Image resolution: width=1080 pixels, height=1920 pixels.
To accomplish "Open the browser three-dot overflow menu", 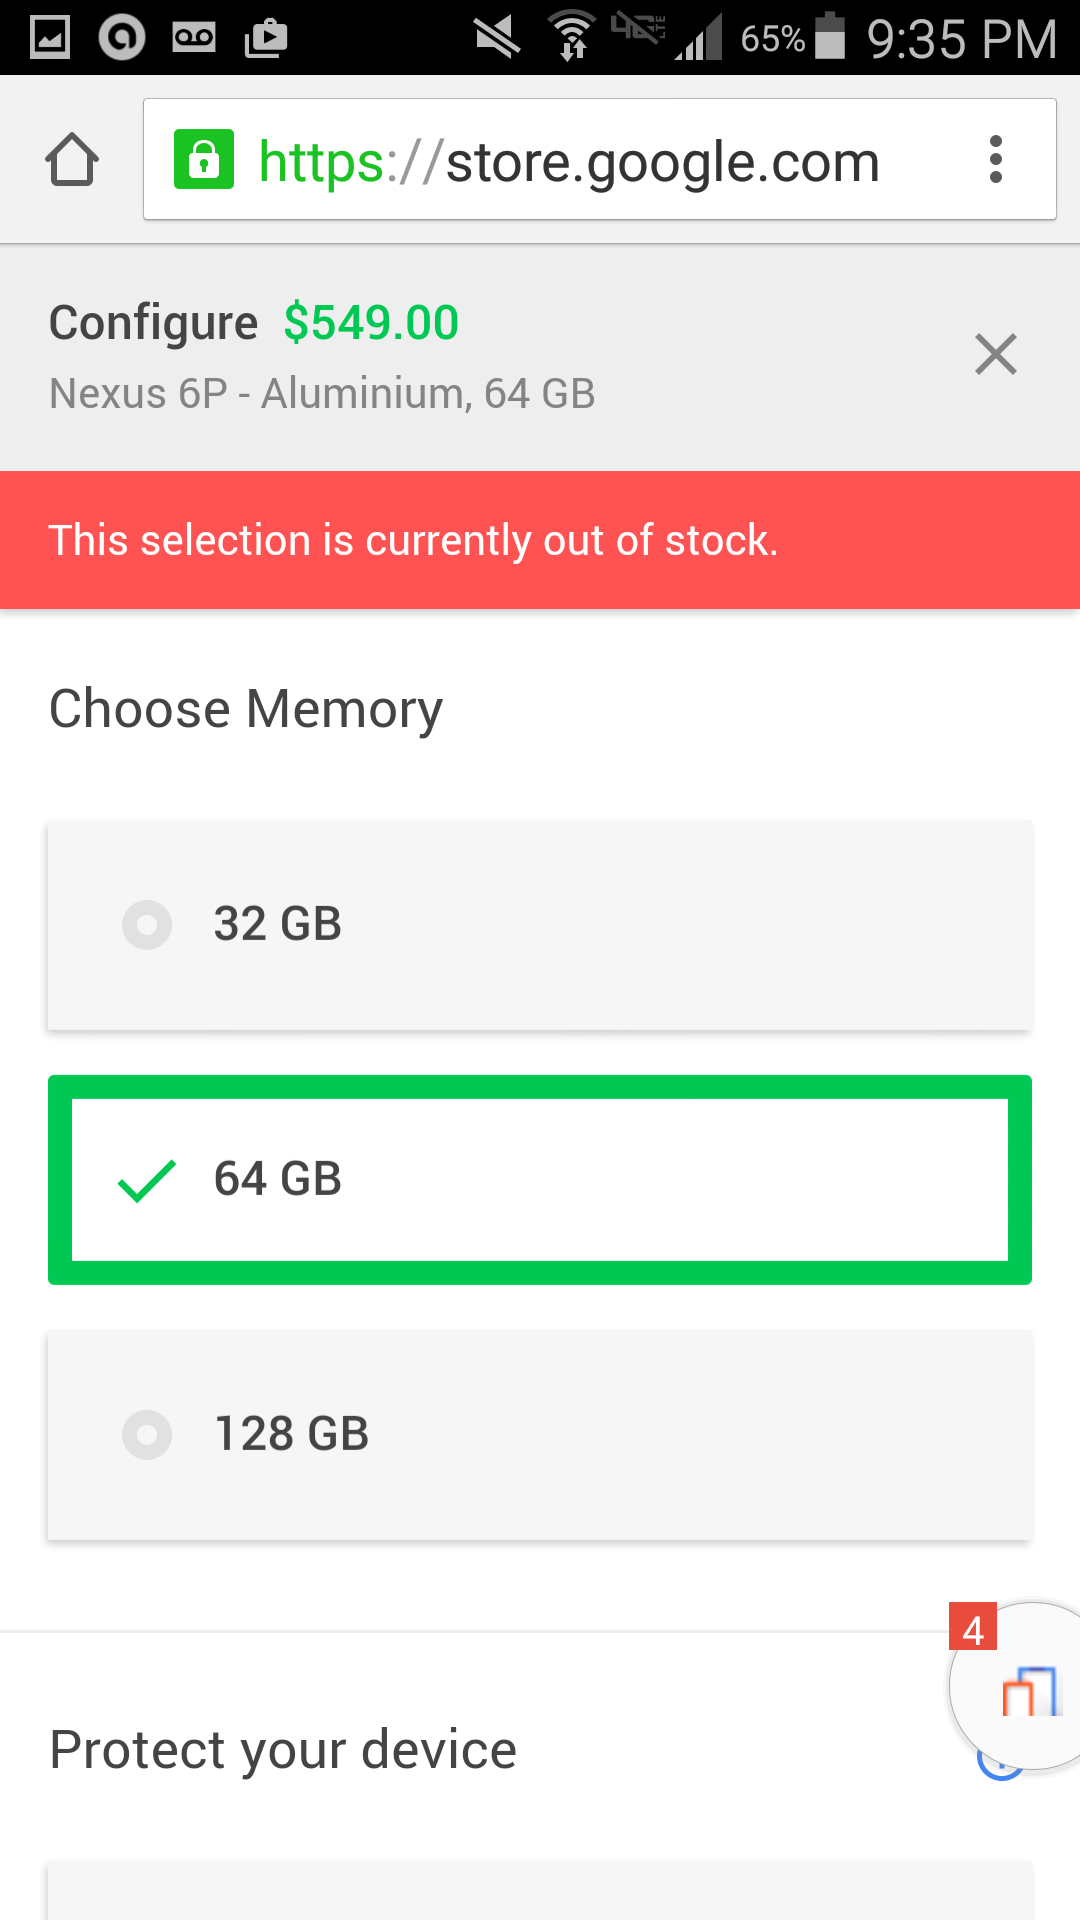I will [x=995, y=160].
